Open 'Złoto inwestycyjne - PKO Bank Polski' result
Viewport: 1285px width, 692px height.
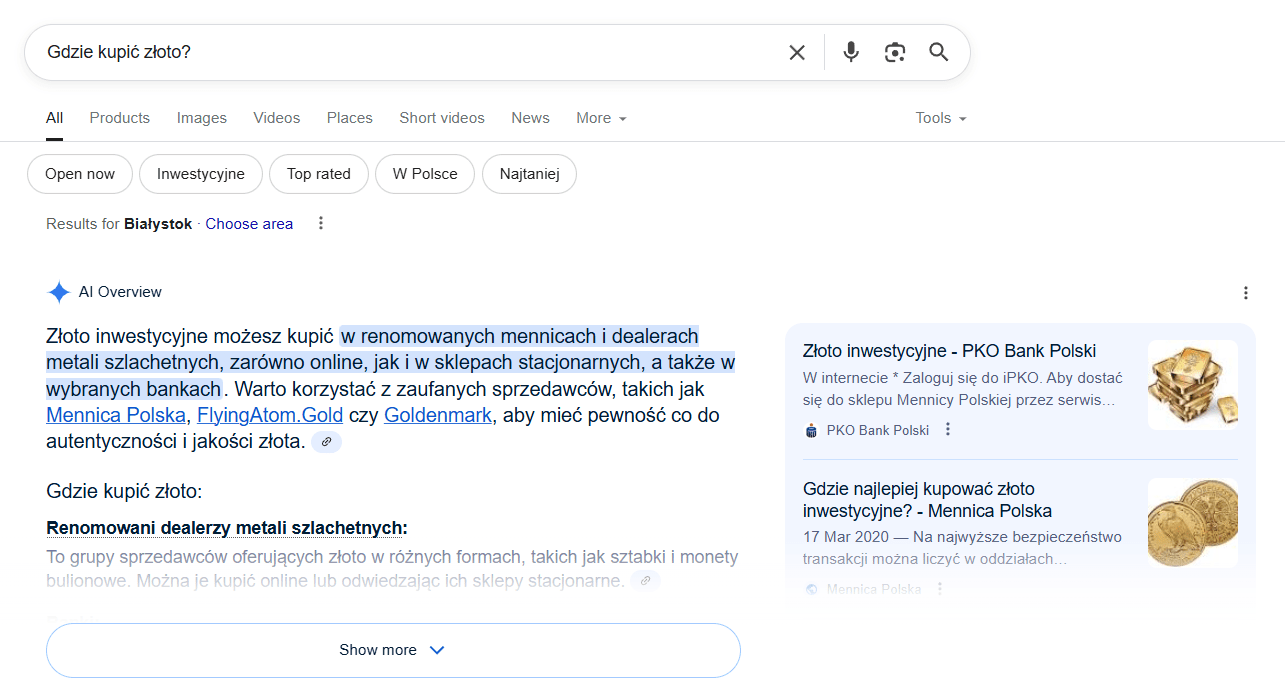[950, 351]
